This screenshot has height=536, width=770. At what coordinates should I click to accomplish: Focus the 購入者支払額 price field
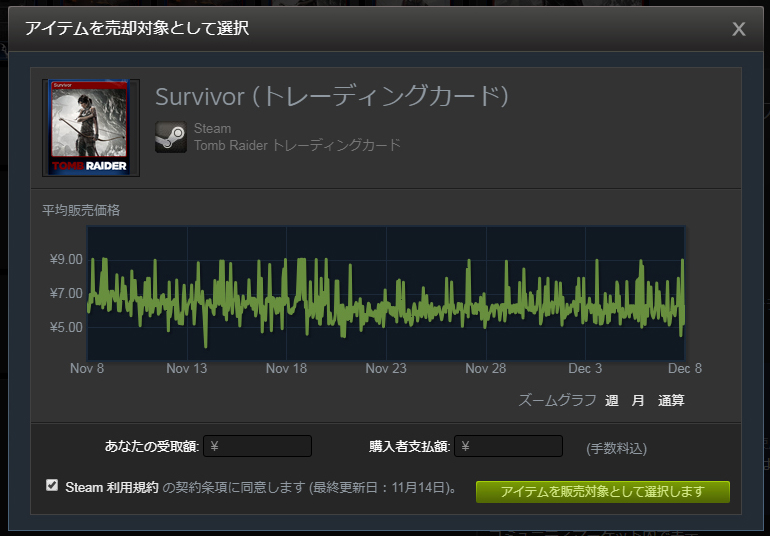(x=508, y=446)
